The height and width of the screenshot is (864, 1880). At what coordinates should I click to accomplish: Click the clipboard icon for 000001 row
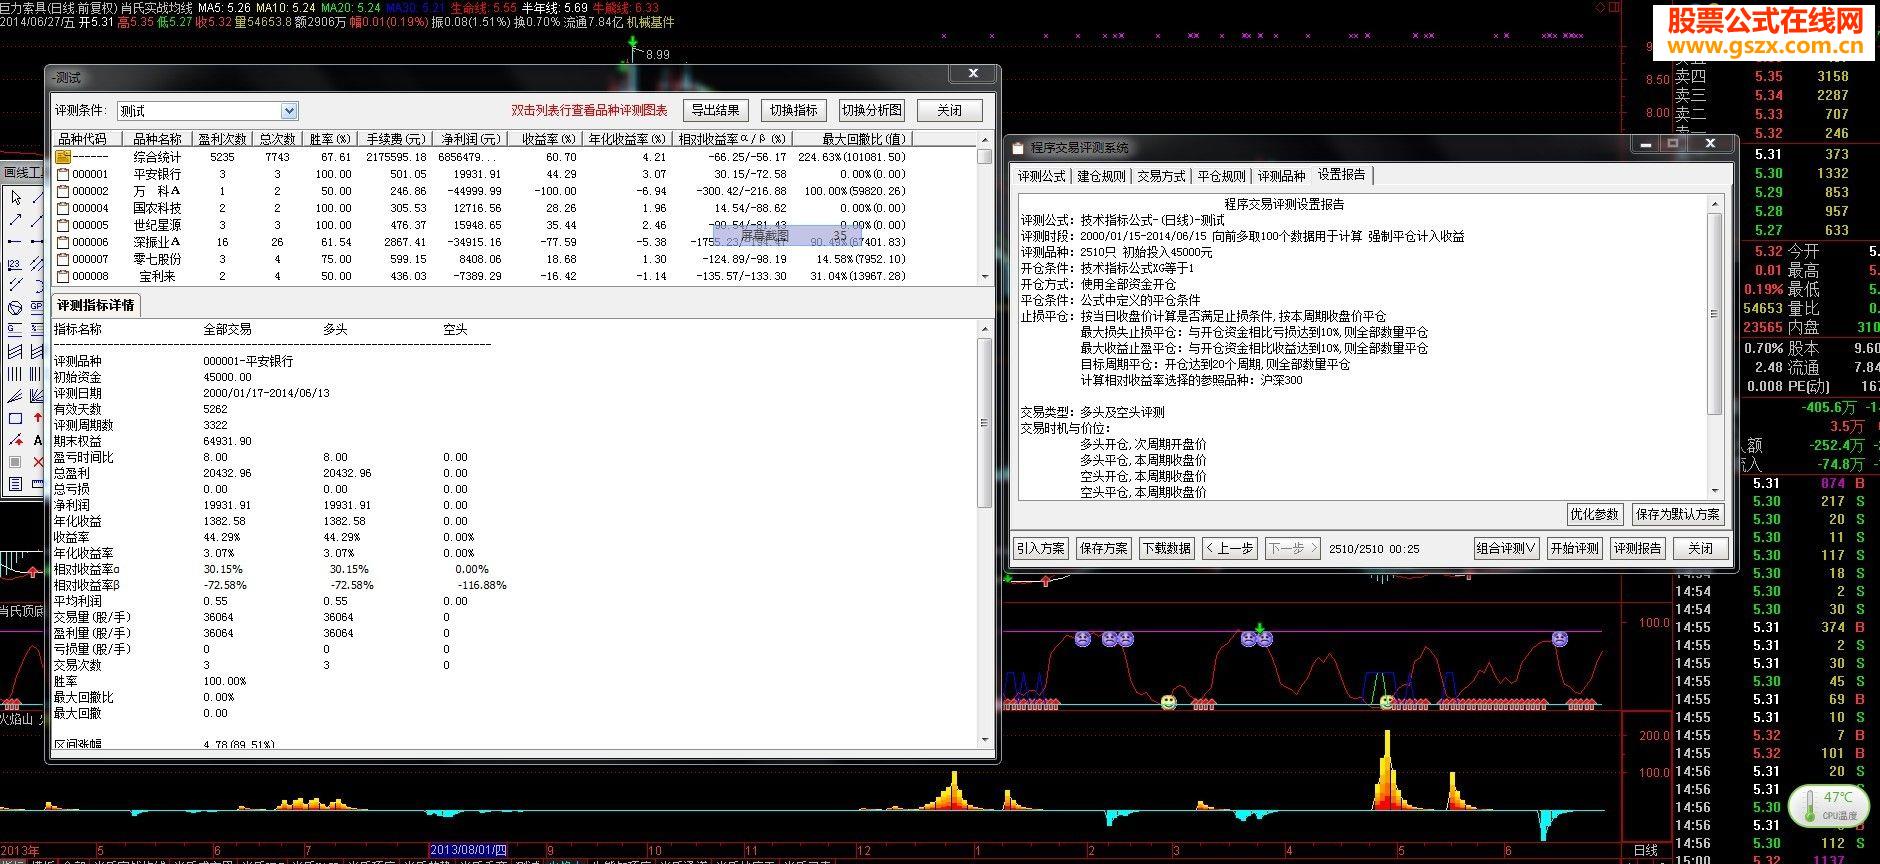click(63, 174)
